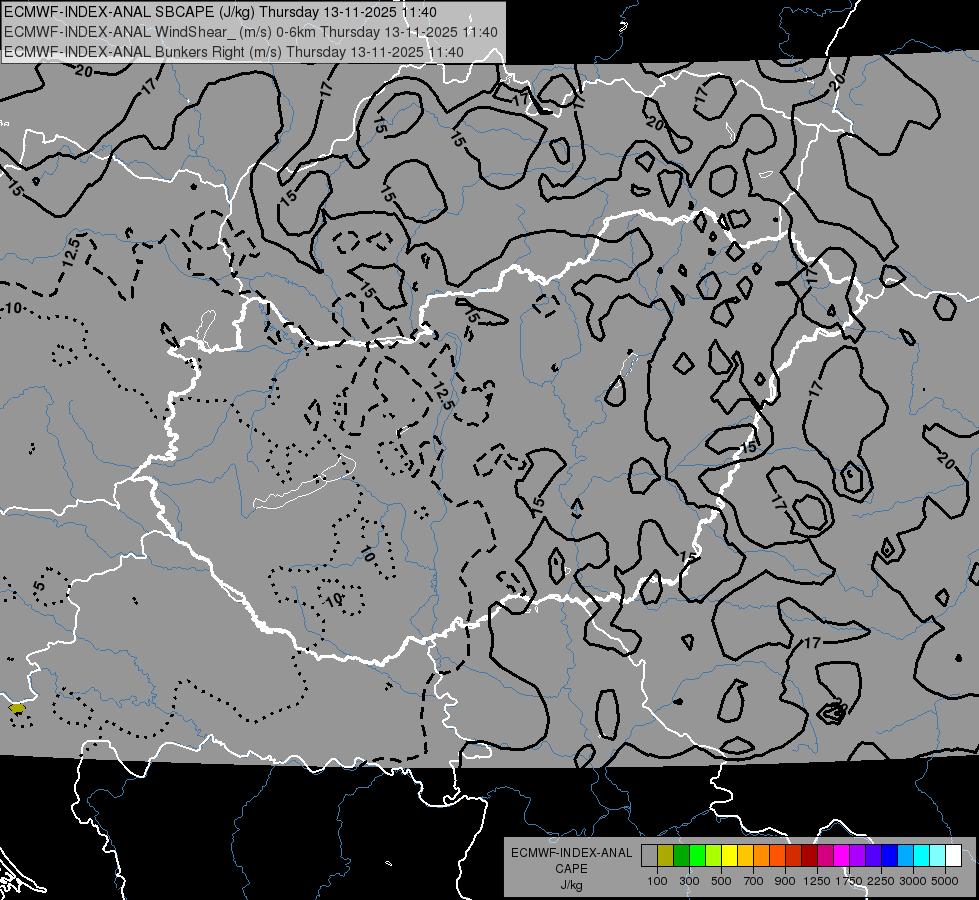979x900 pixels.
Task: Pick the yellow-green CAPE legend swatch
Action: coord(714,856)
